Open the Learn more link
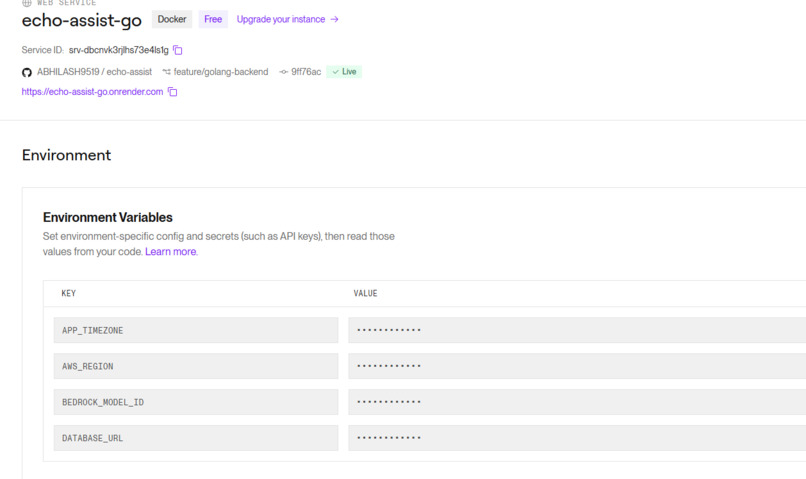The image size is (806, 479). 171,252
